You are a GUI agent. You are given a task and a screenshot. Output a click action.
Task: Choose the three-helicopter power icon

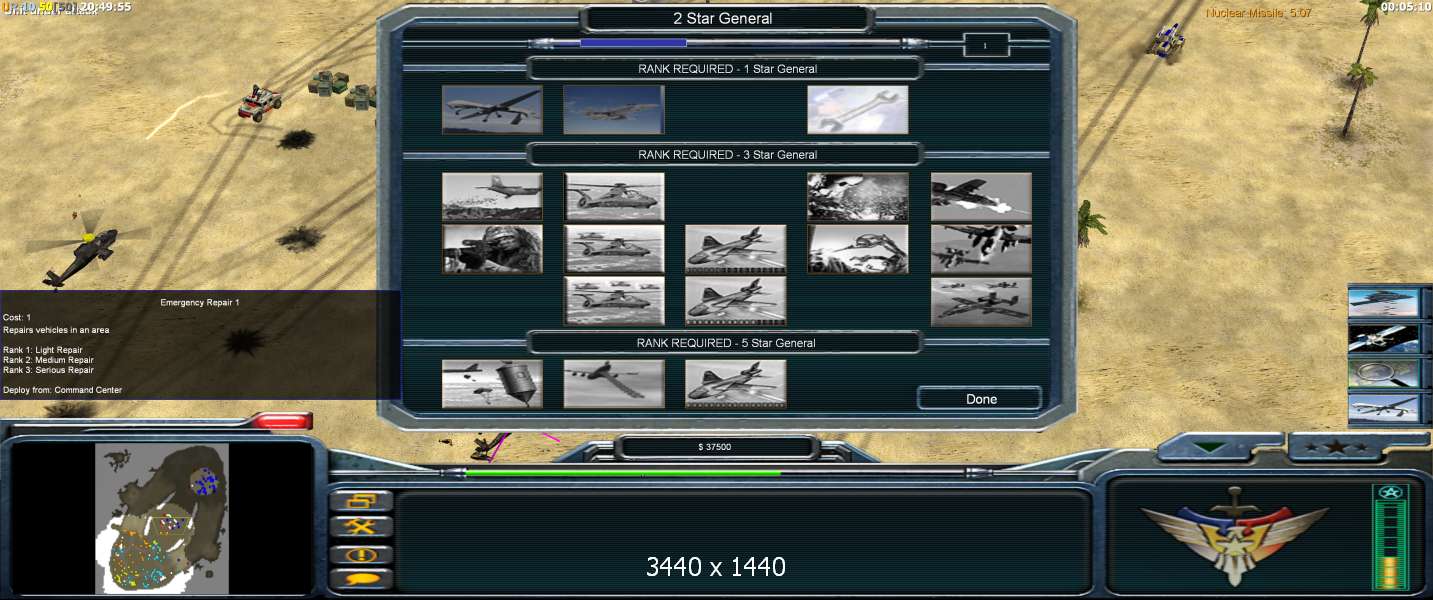pos(614,301)
